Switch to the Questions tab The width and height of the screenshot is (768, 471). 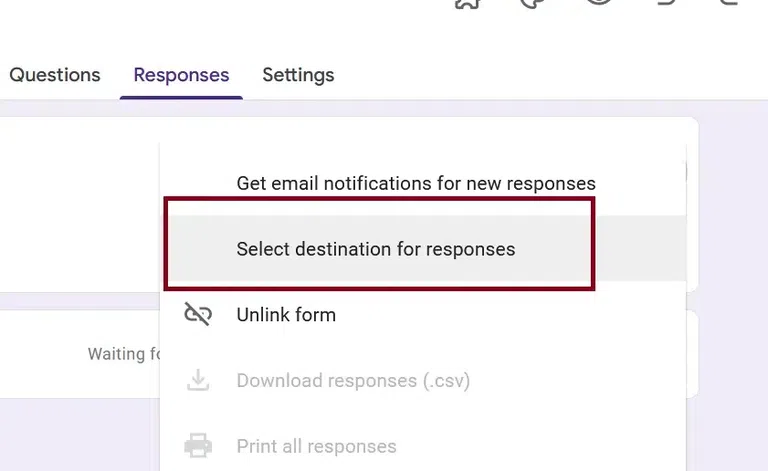coord(55,75)
